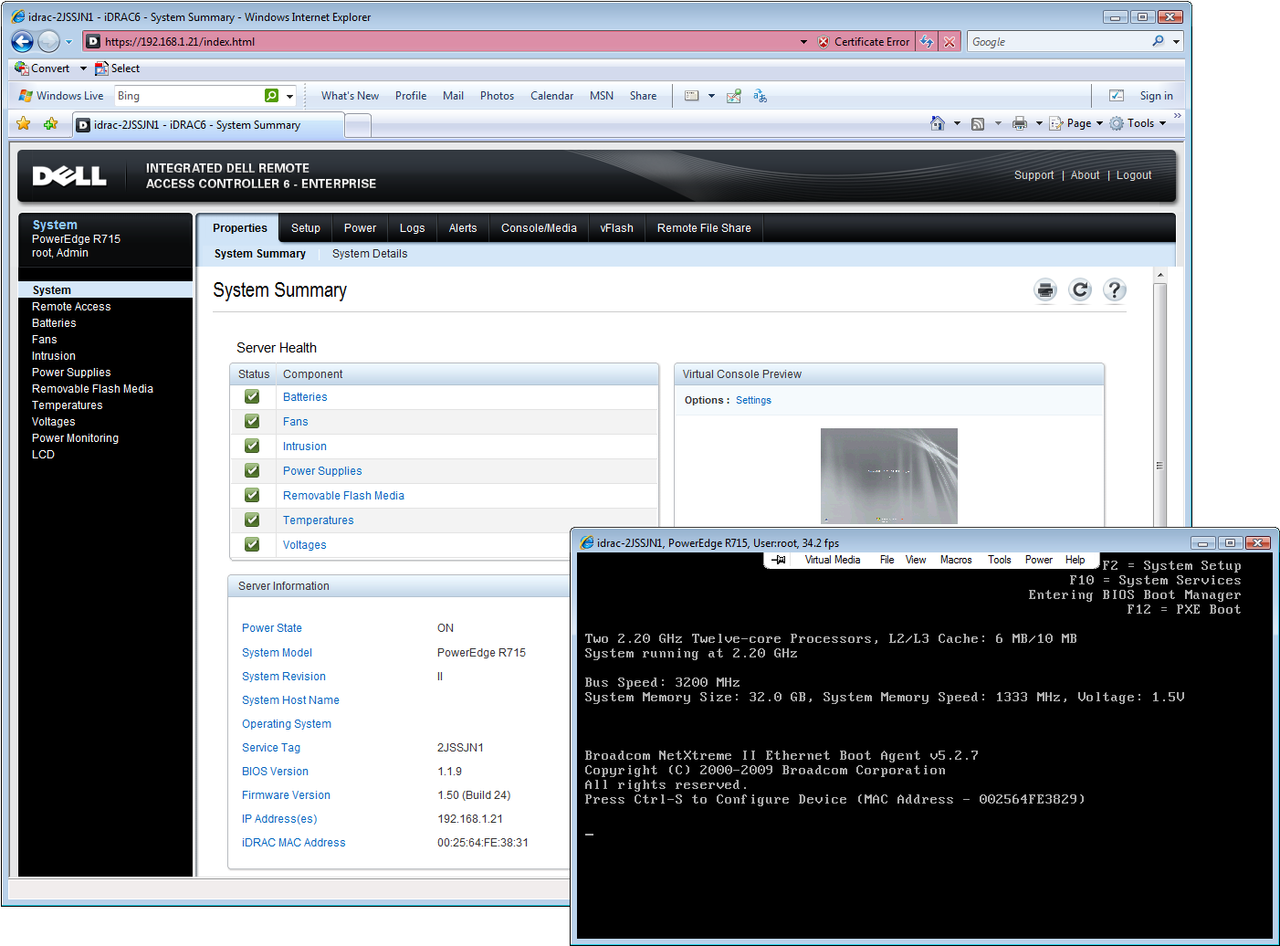The width and height of the screenshot is (1280, 946).
Task: Open Virtual Media menu in console window
Action: [833, 560]
